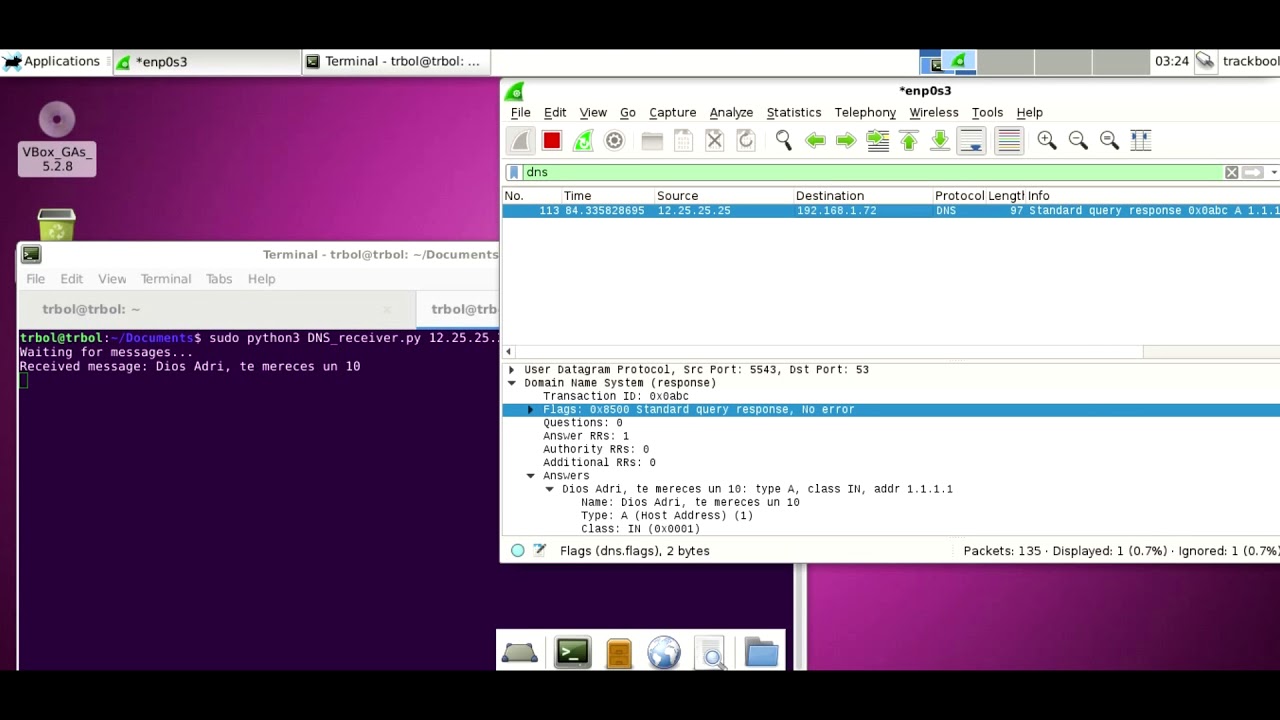Click go to specified packet icon
This screenshot has width=1280, height=720.
878,141
